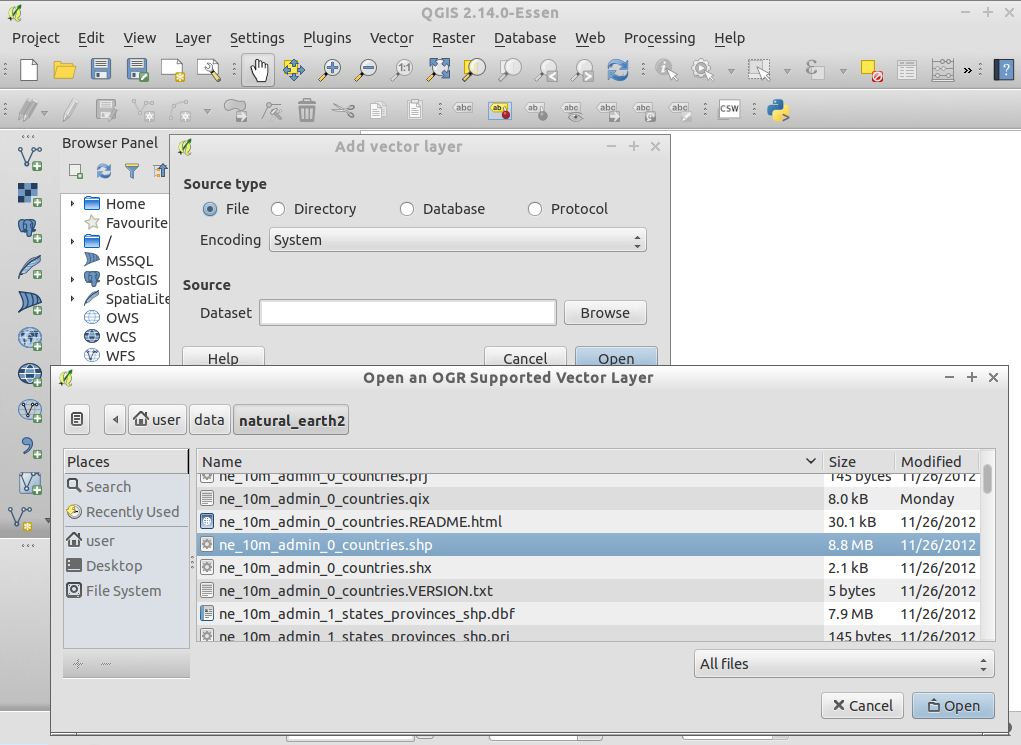
Task: Toggle type-a-file-name pencil button in file dialog
Action: pyautogui.click(x=77, y=419)
